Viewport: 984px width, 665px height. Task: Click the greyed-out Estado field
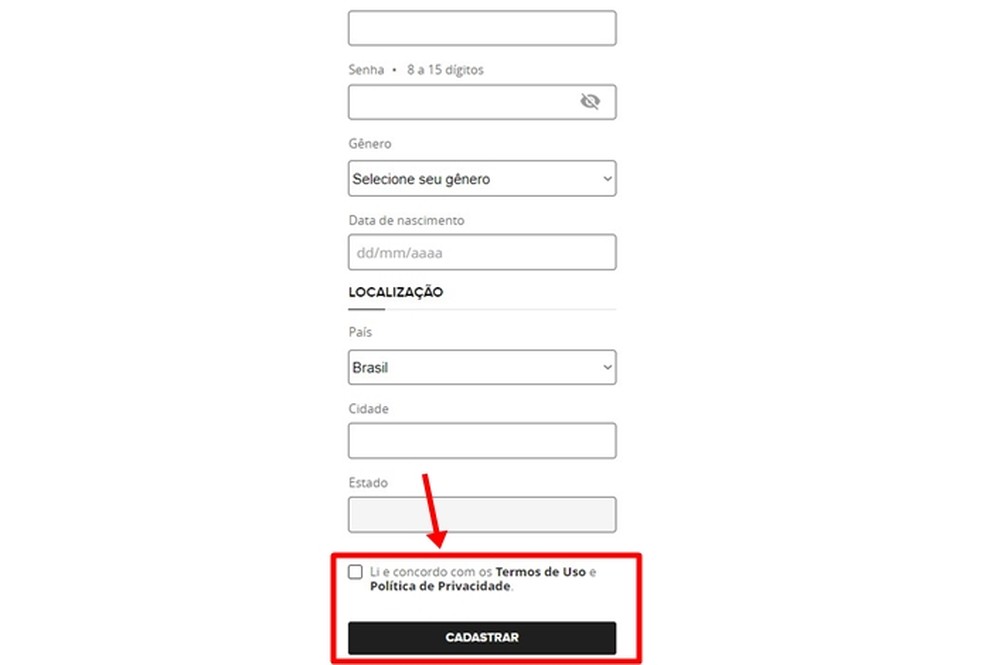[x=482, y=514]
